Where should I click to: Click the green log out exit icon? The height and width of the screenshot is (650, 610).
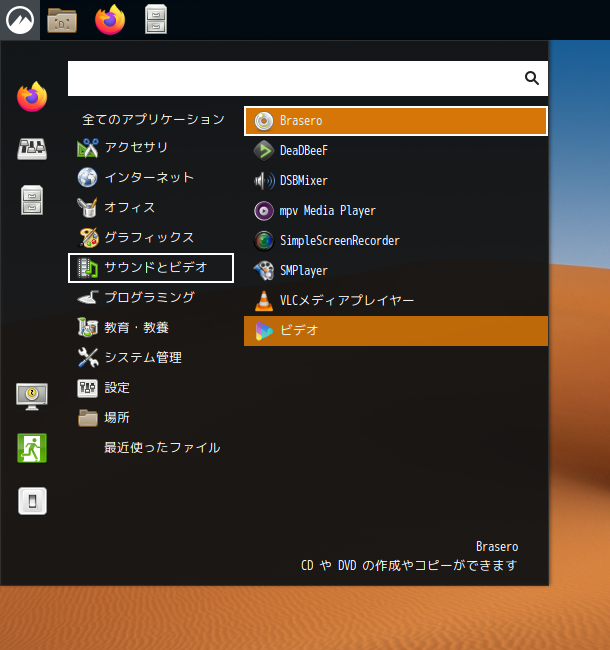(x=32, y=448)
